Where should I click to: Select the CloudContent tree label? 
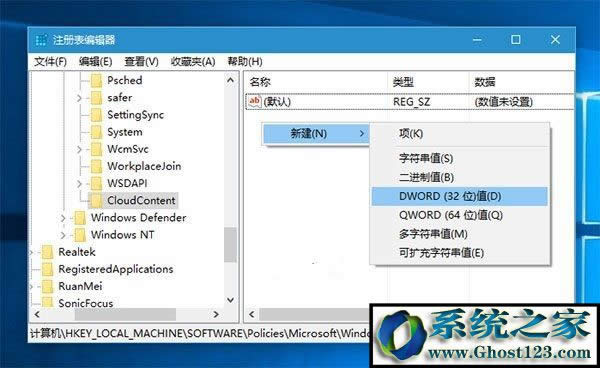[141, 200]
